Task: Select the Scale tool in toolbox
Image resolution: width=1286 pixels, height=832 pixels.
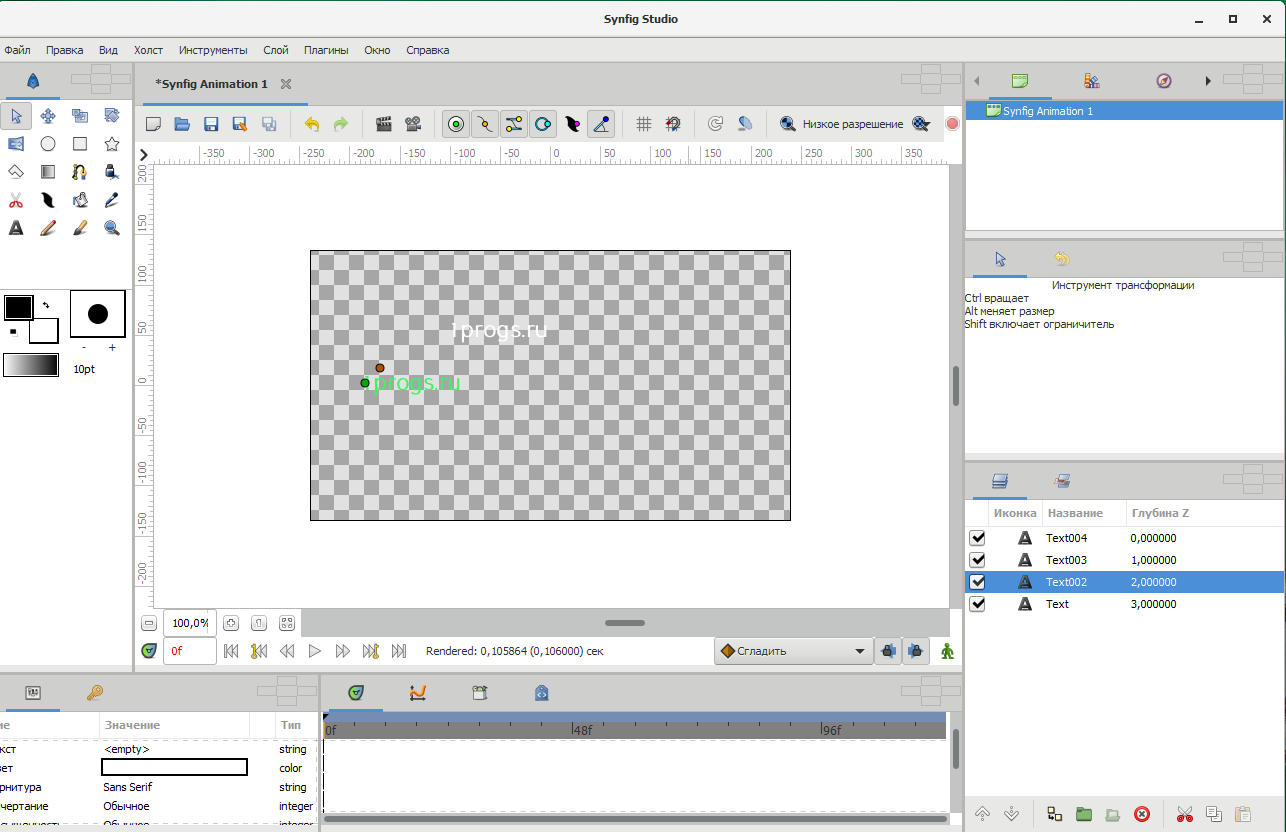Action: (x=80, y=116)
